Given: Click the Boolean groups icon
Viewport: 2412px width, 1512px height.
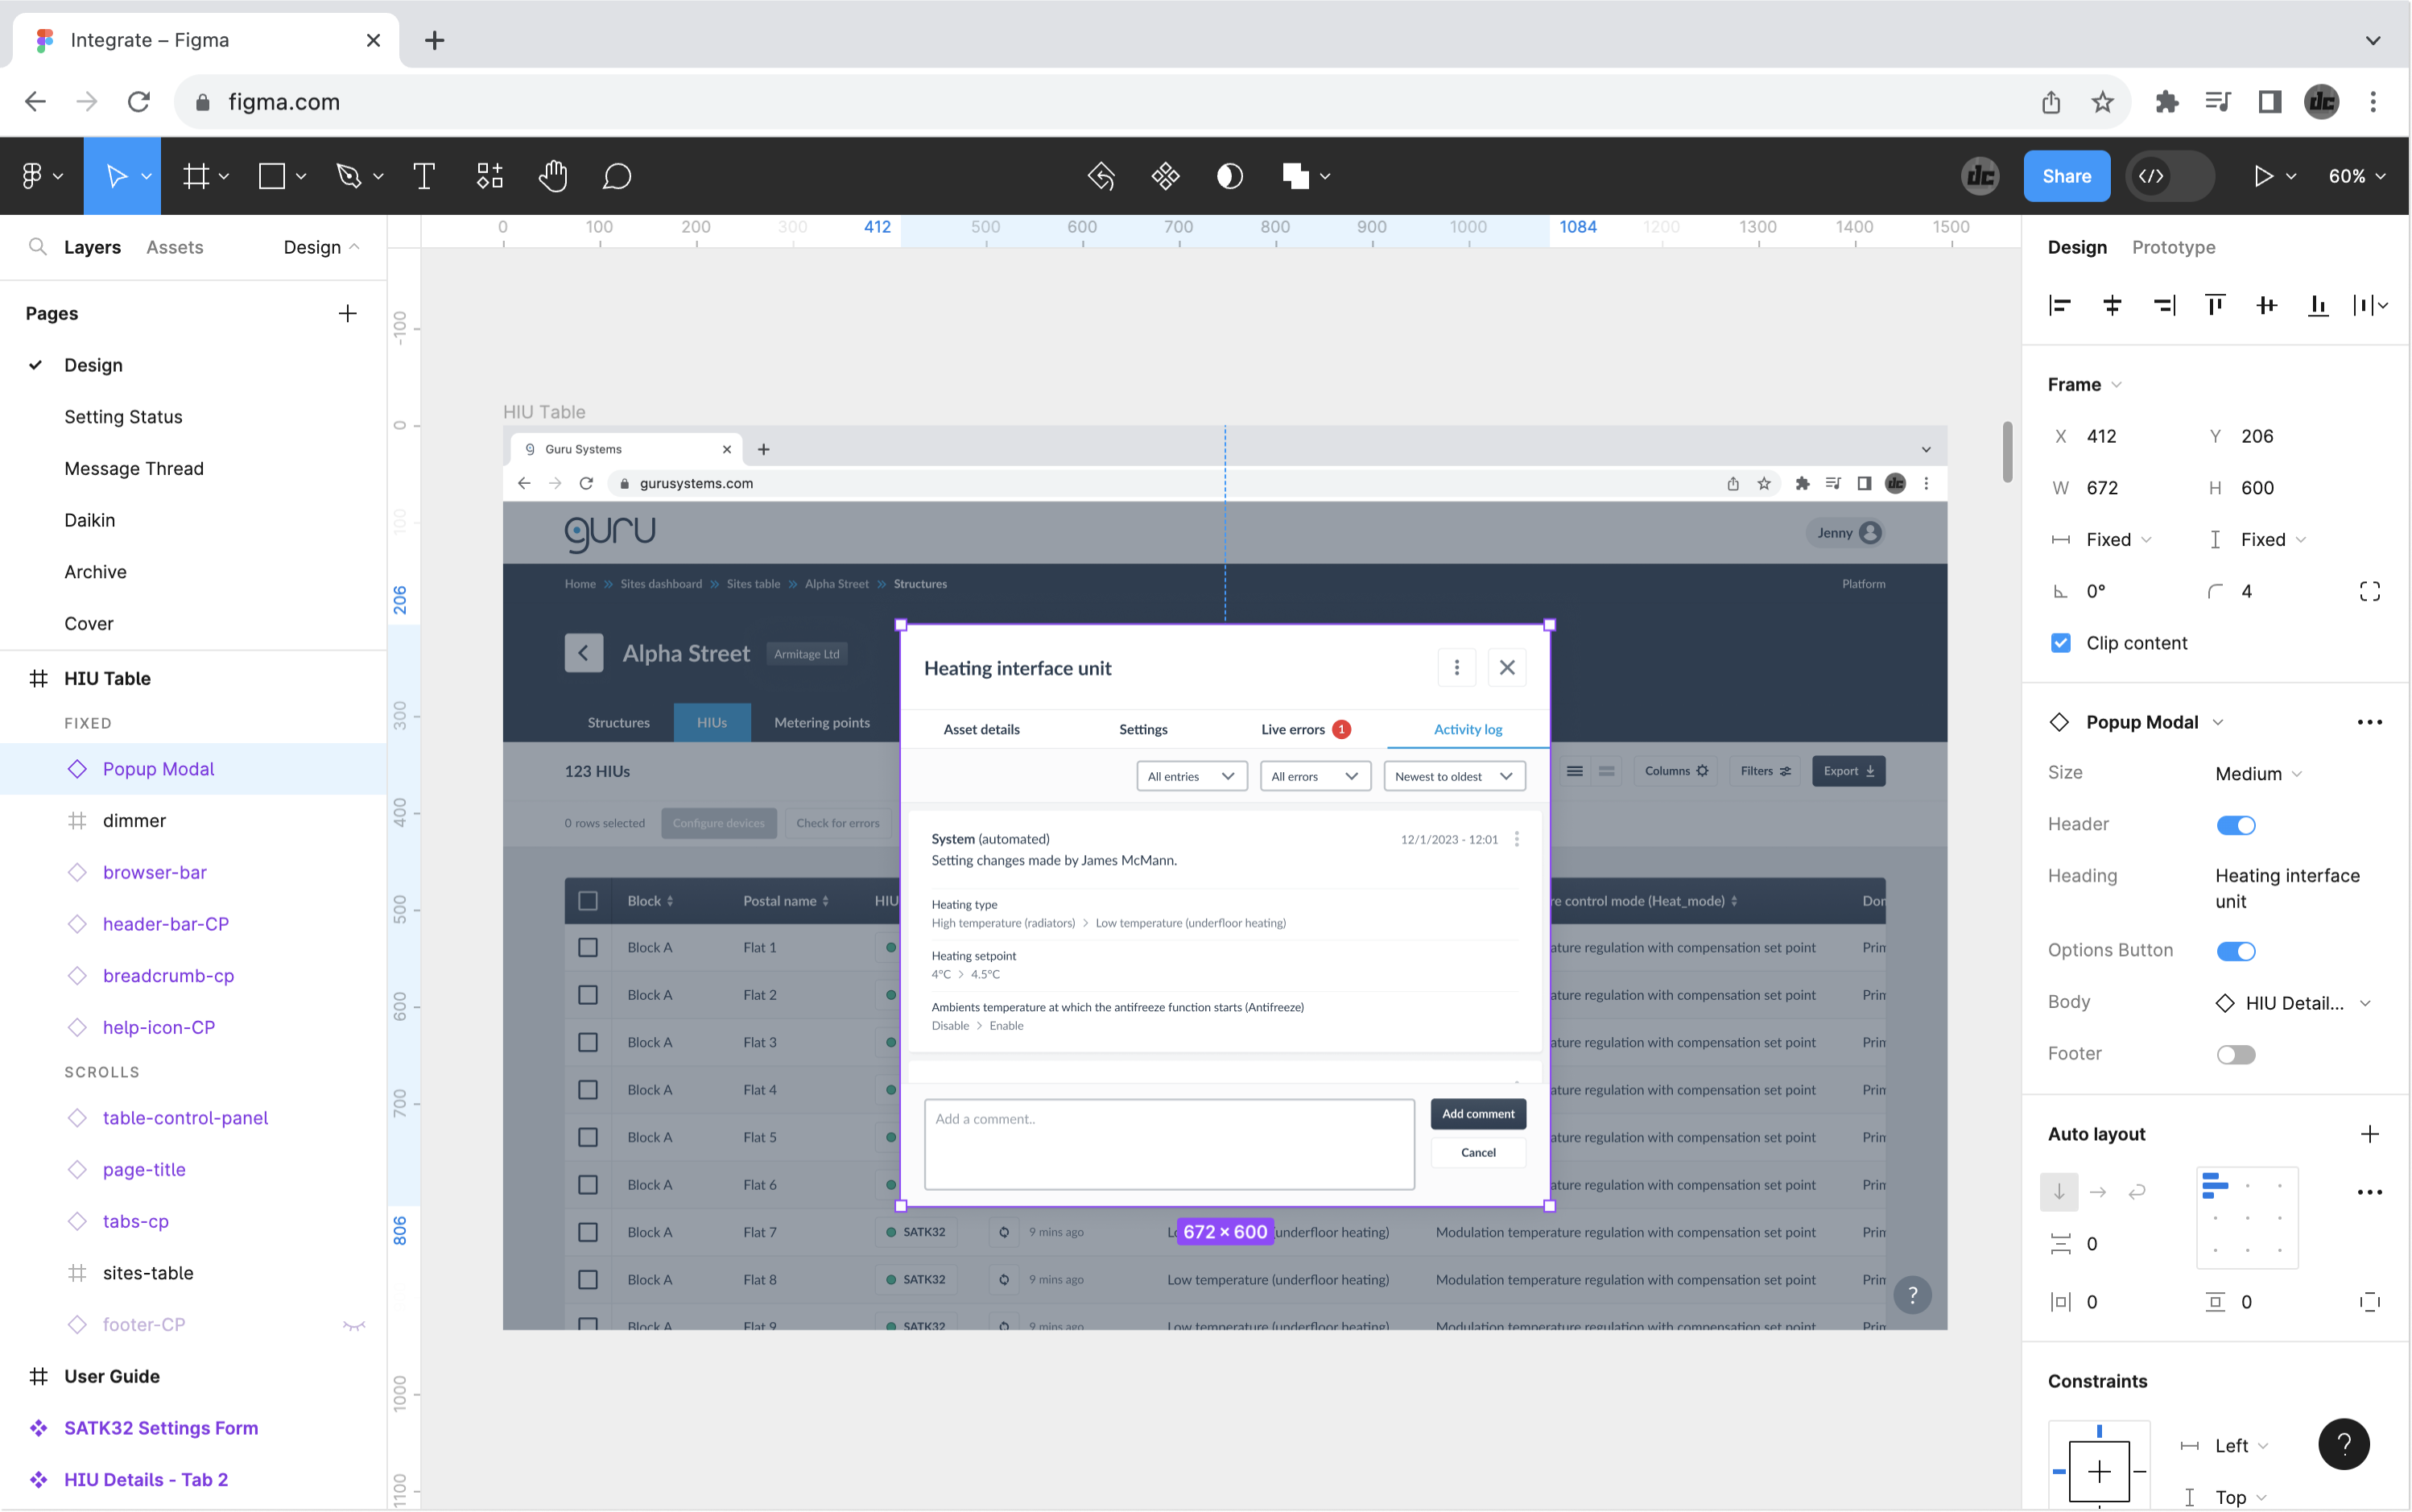Looking at the screenshot, I should coord(1296,176).
